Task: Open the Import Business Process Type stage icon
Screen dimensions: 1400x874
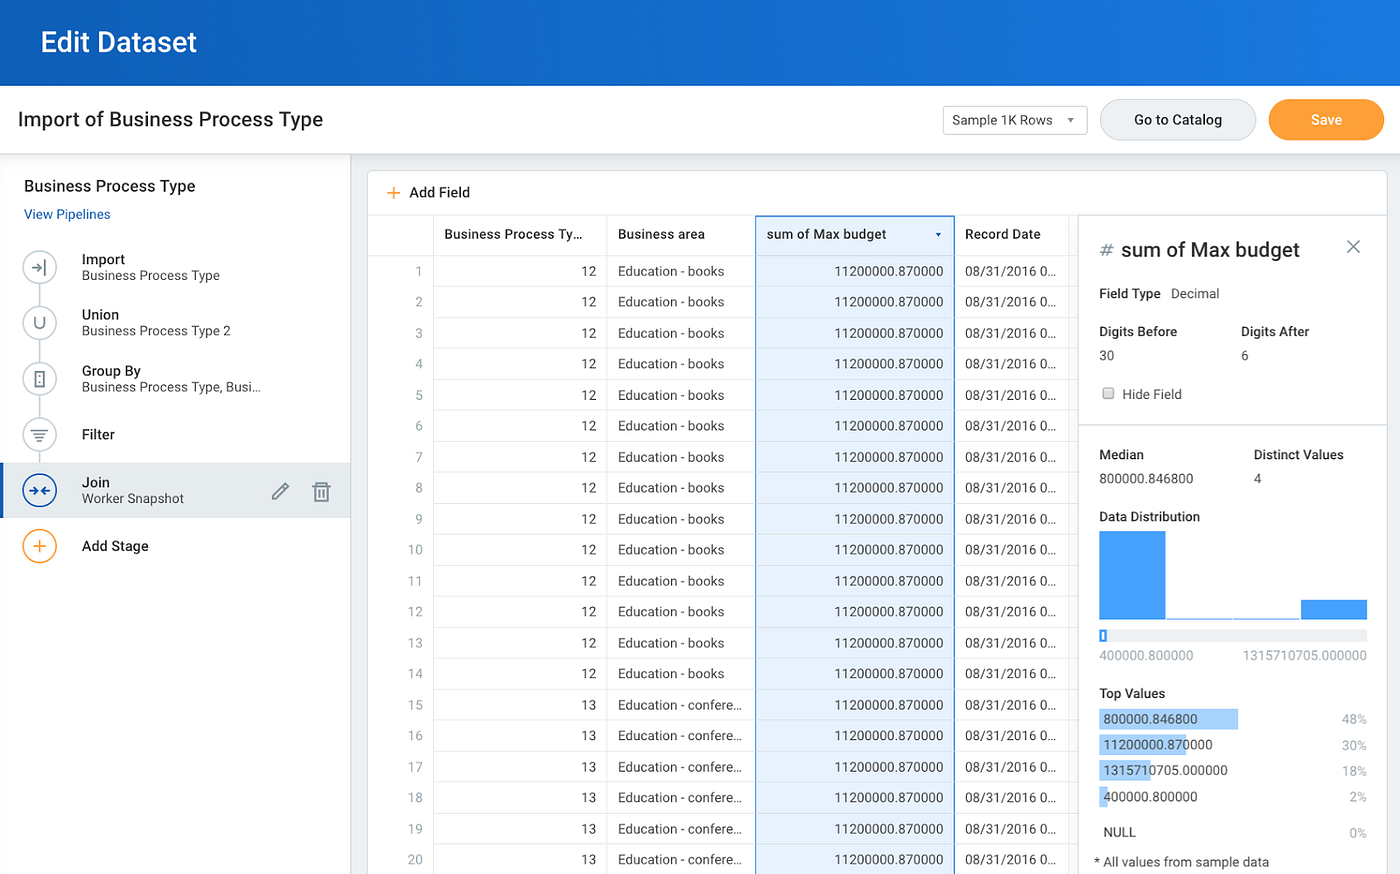Action: click(39, 267)
